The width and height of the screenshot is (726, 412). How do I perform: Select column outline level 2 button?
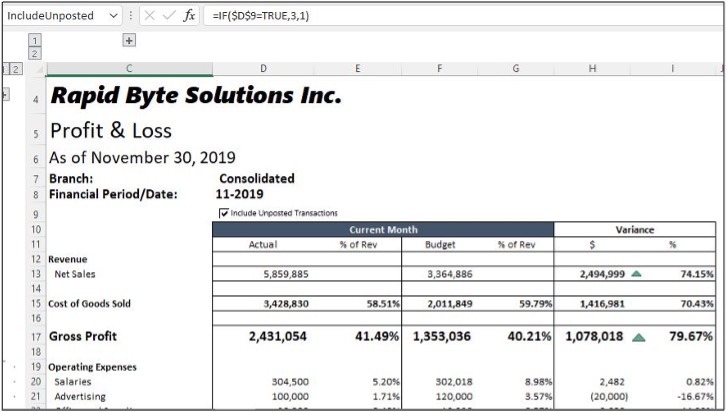point(35,54)
